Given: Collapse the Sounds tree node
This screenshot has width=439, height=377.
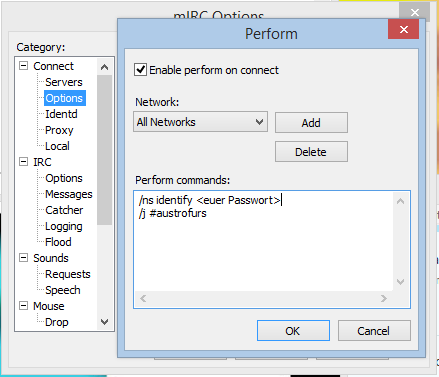Looking at the screenshot, I should pyautogui.click(x=23, y=258).
